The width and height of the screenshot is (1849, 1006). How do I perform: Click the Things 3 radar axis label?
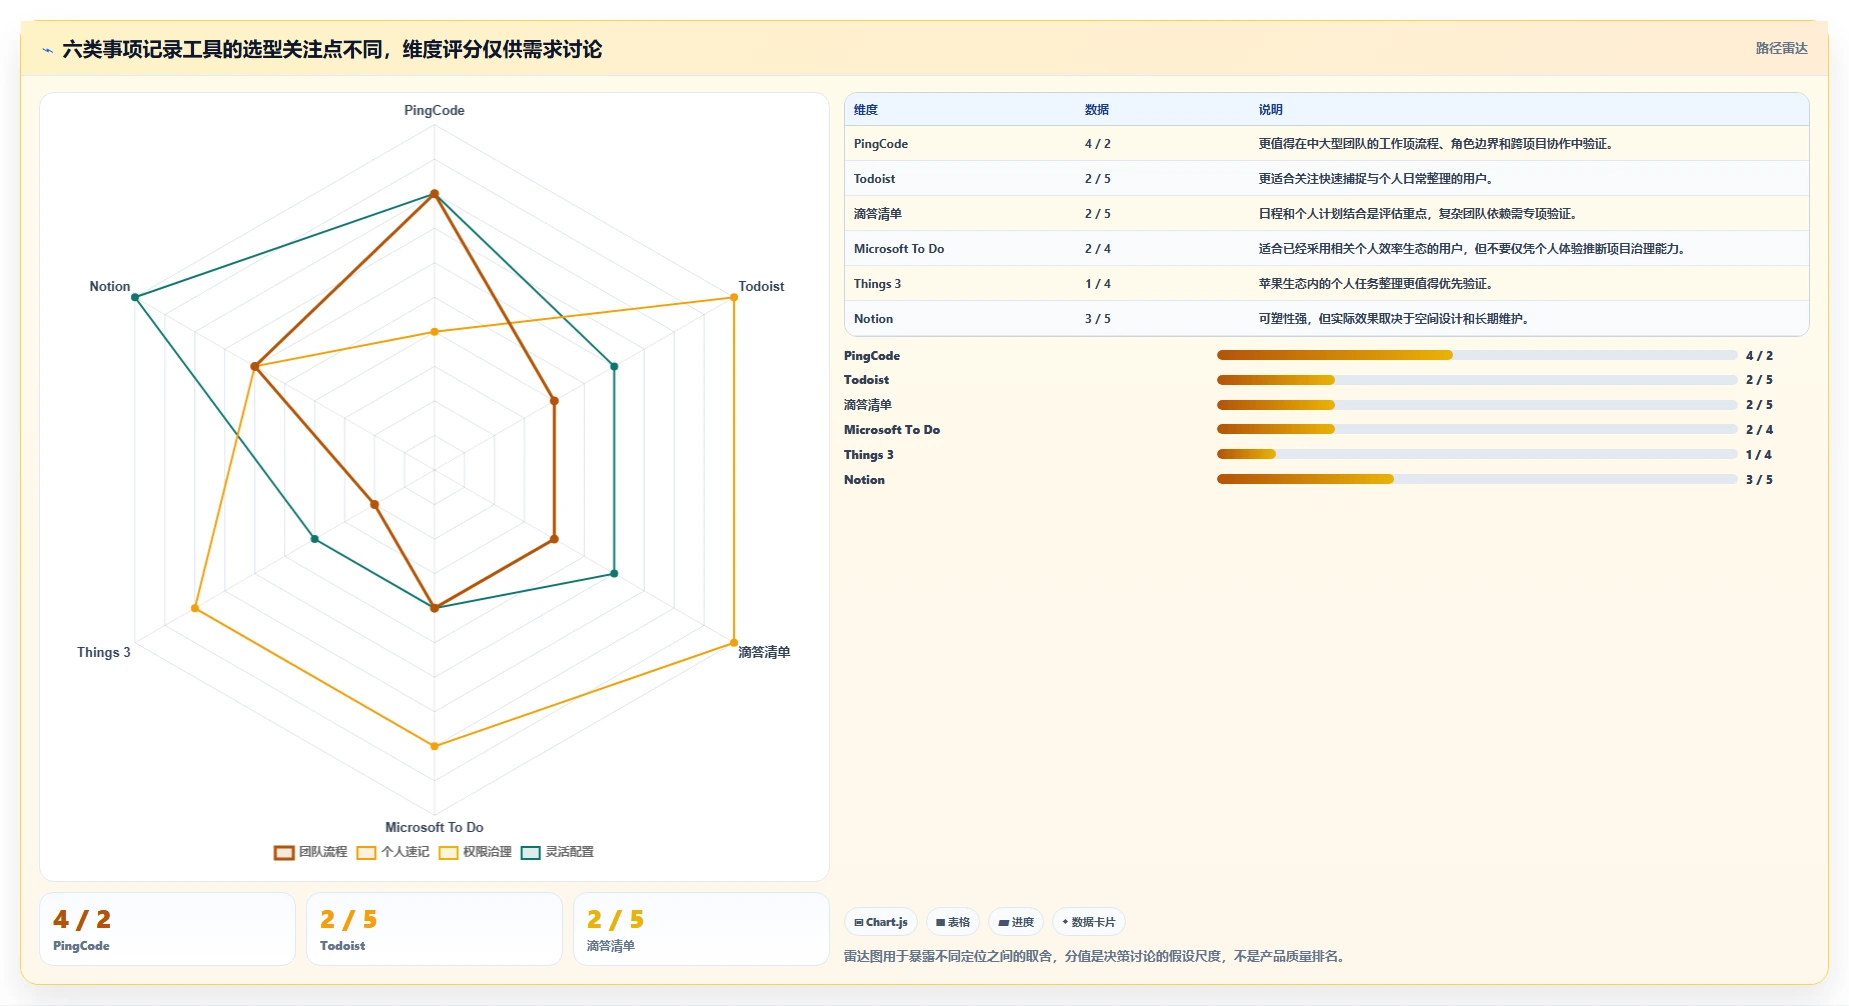coord(104,653)
